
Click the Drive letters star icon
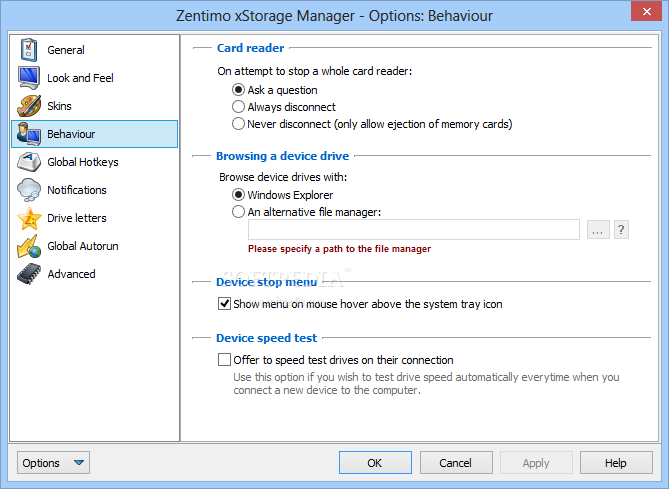coord(29,218)
